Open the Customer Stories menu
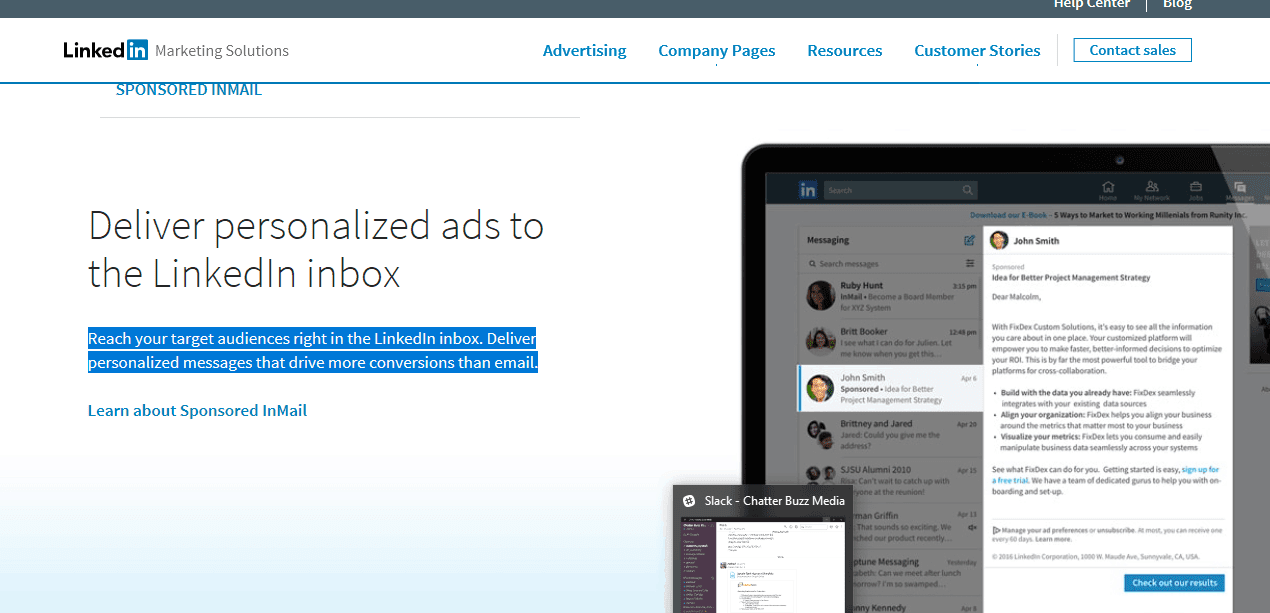 click(x=977, y=50)
